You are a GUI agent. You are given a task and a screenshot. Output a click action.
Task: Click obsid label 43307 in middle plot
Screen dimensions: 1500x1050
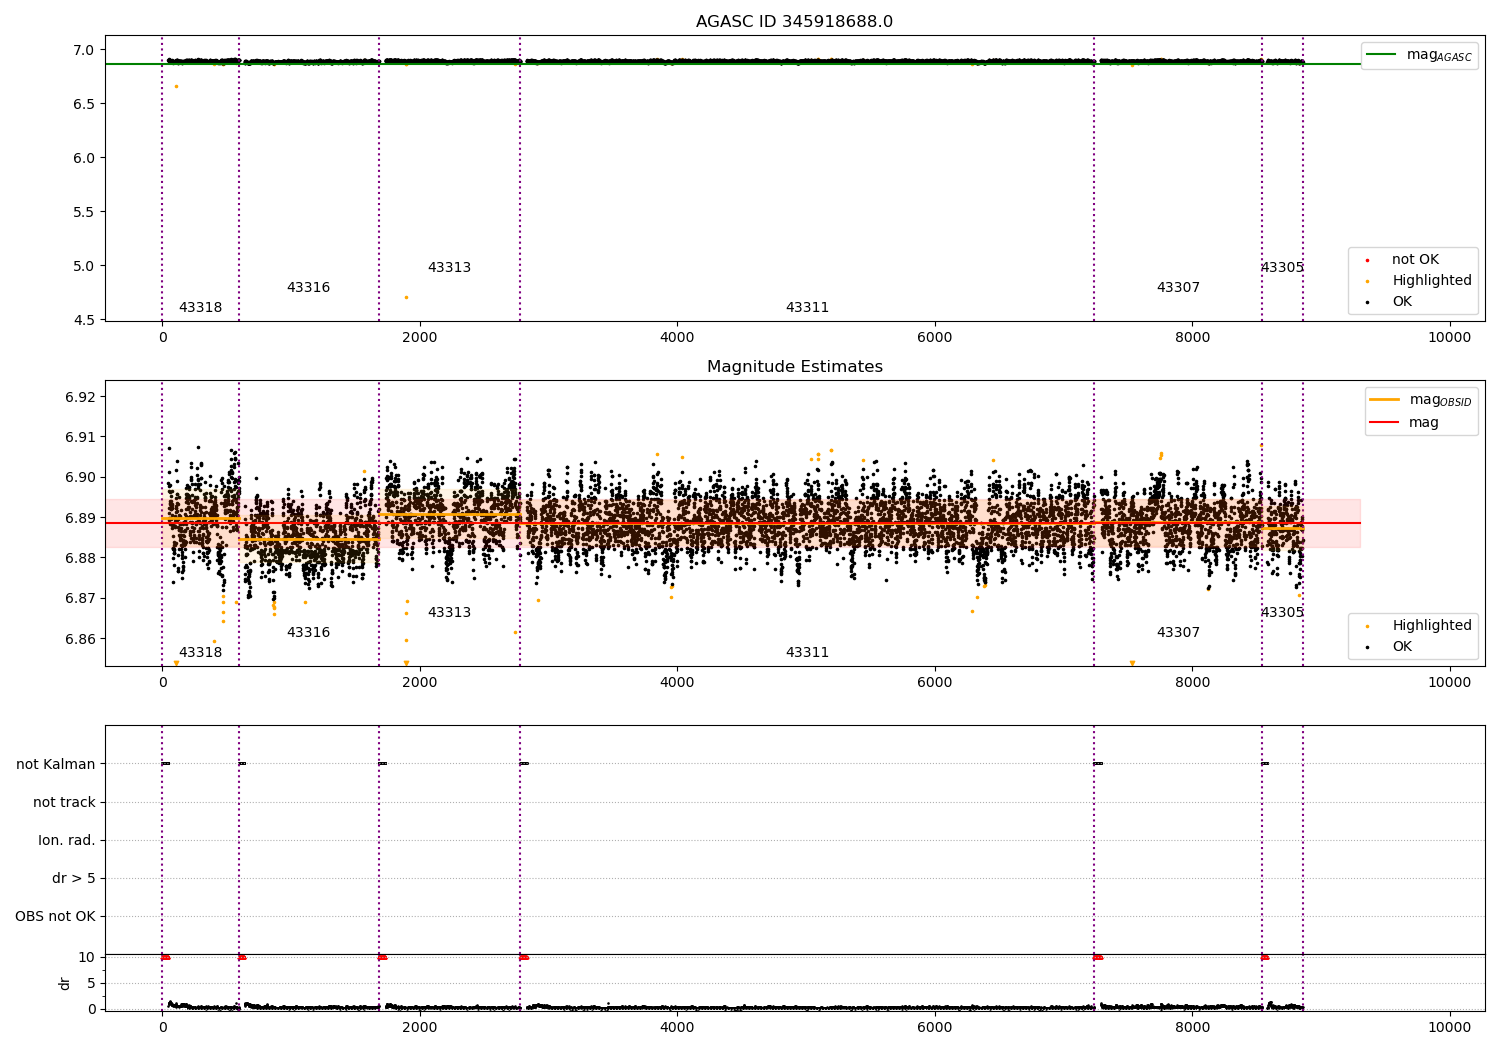pos(1178,633)
